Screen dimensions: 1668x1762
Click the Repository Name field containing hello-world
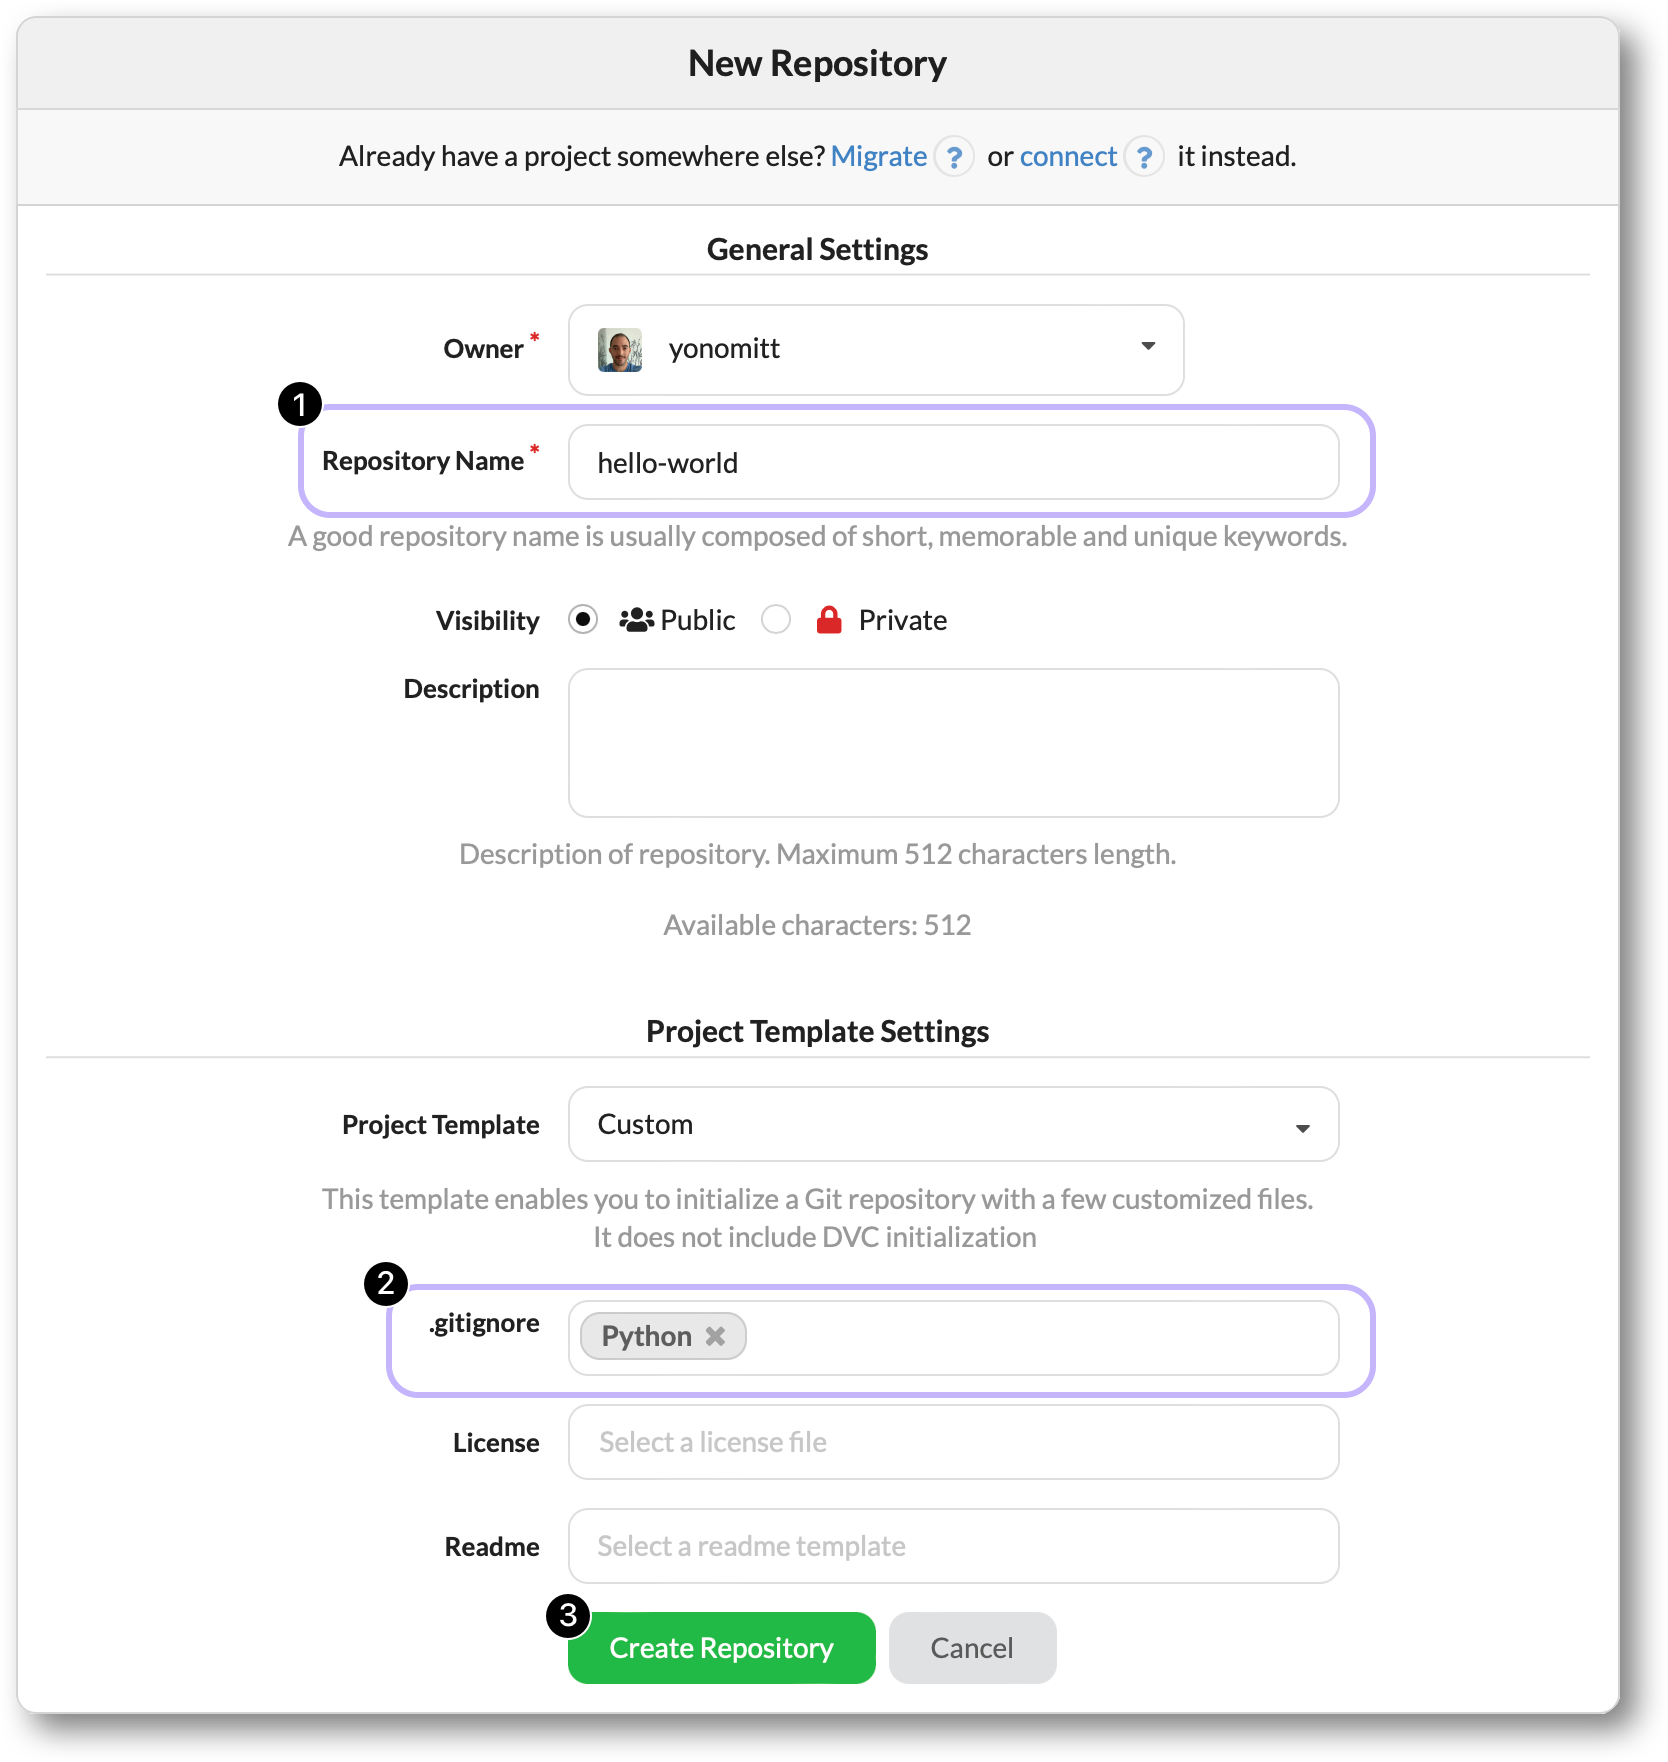point(953,462)
